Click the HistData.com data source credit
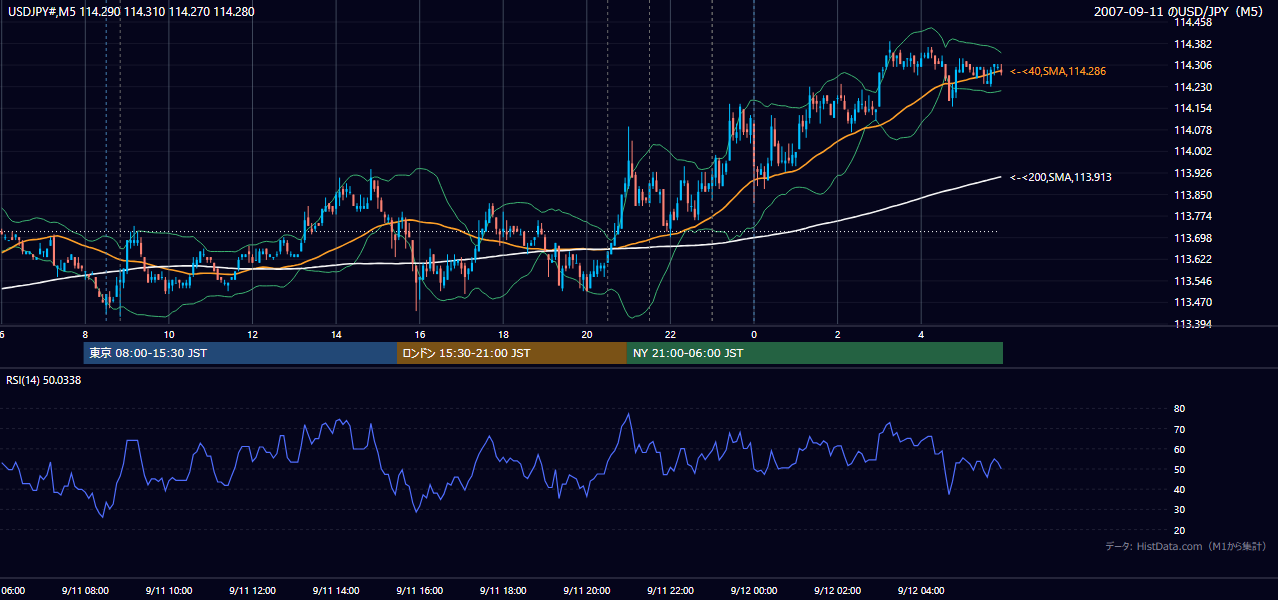 pos(1186,547)
